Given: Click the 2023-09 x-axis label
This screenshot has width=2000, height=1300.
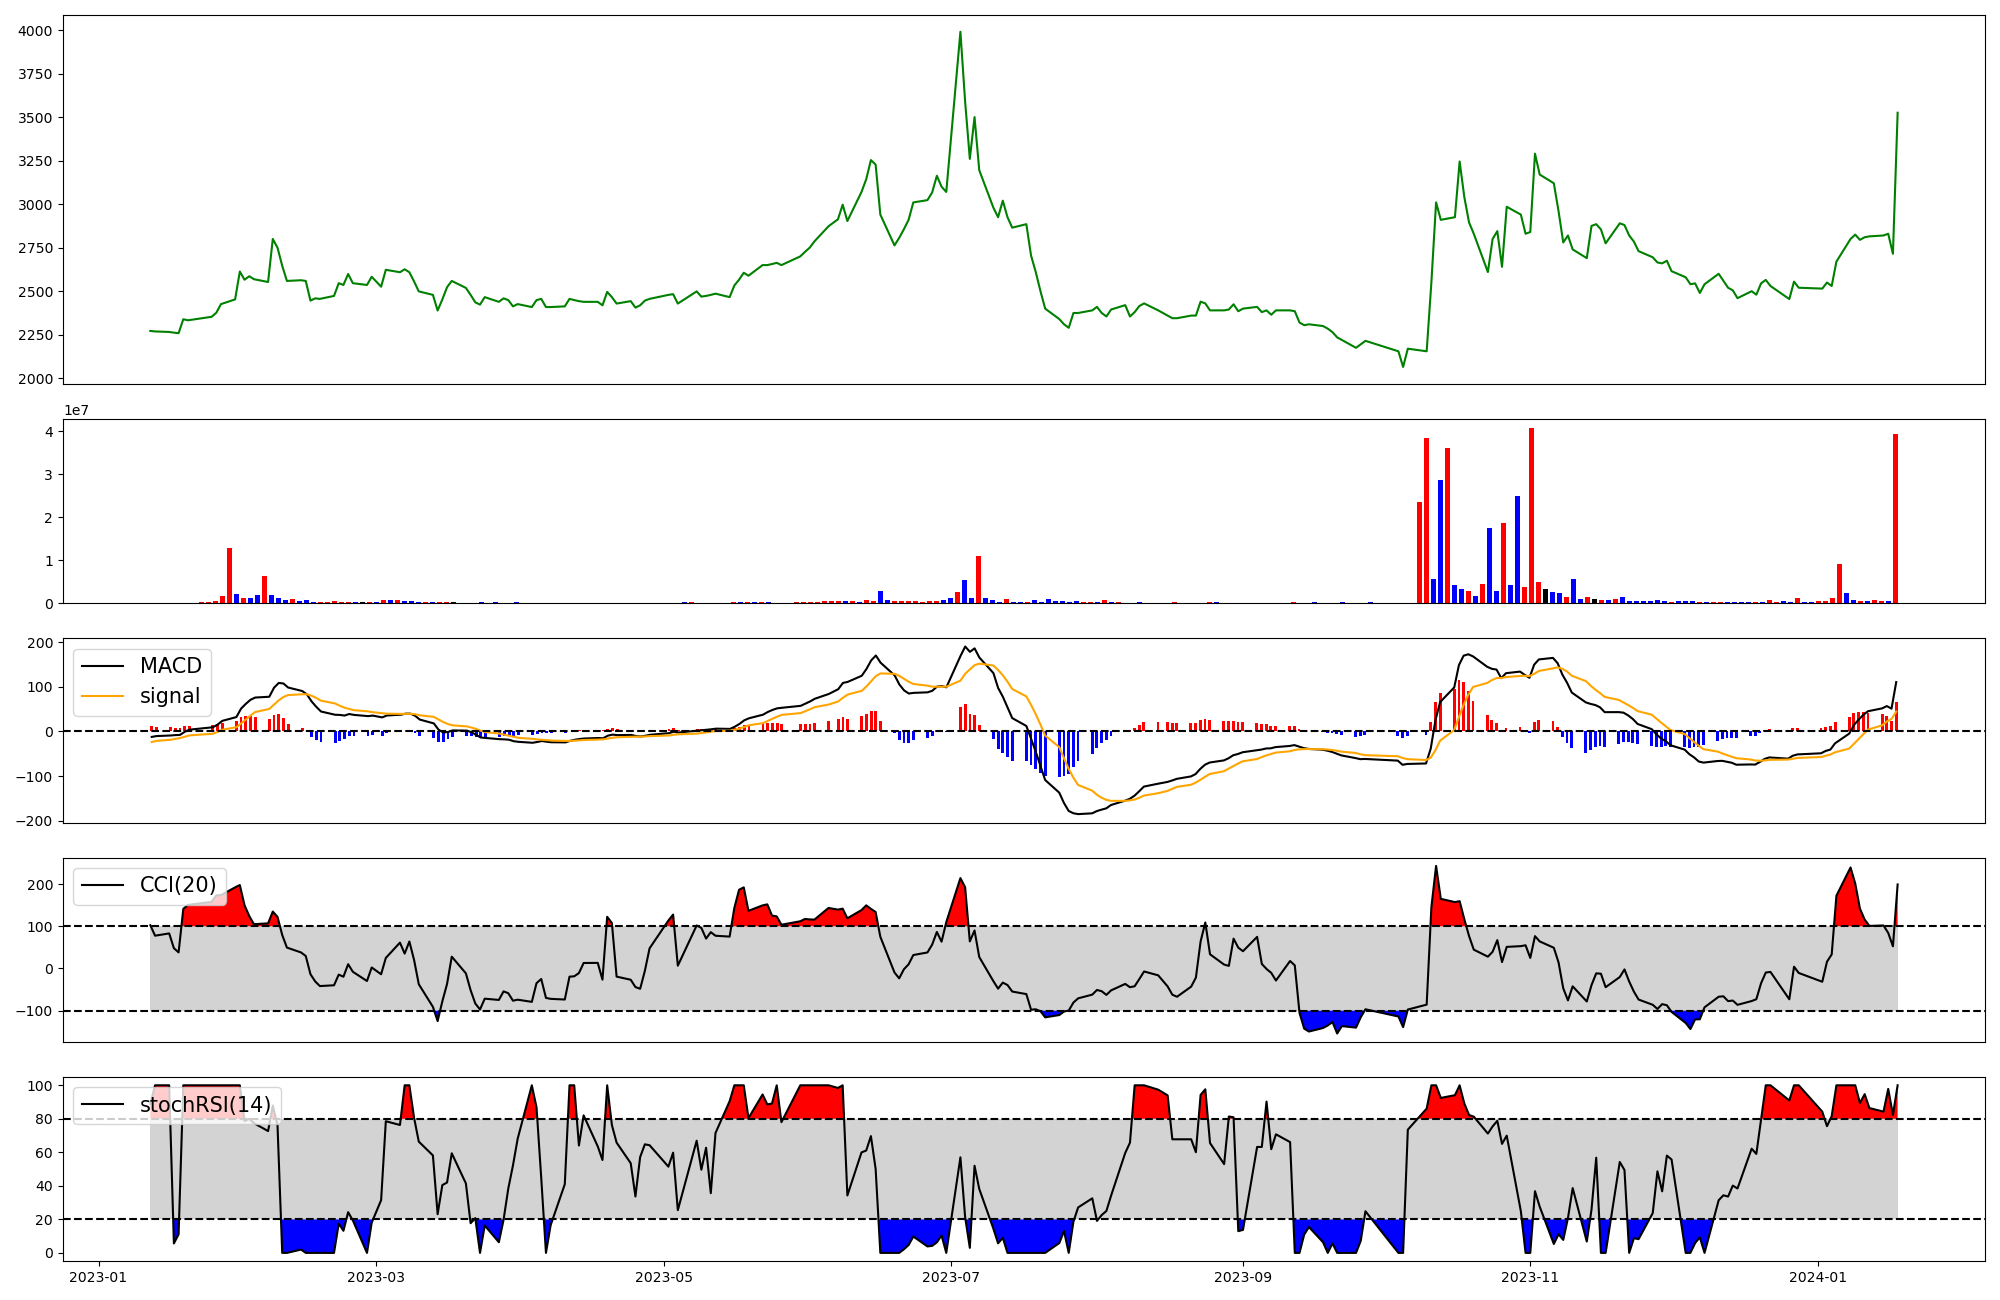Looking at the screenshot, I should (x=1242, y=1277).
